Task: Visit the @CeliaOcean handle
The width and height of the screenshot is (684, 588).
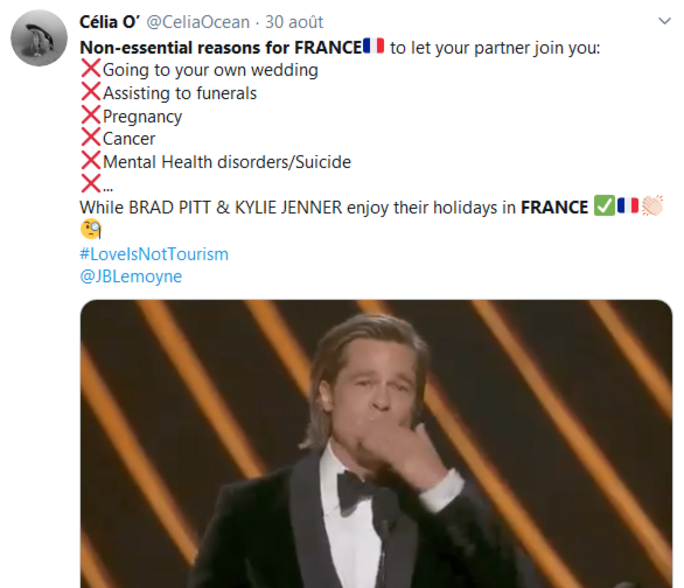Action: pos(201,22)
